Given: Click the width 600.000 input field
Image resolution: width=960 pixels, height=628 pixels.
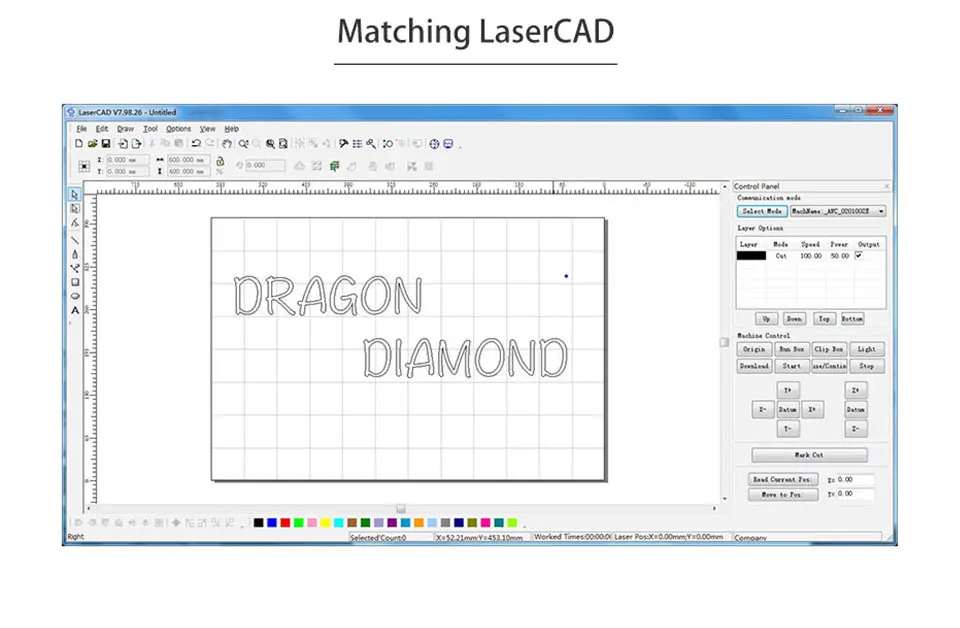Looking at the screenshot, I should [x=188, y=160].
